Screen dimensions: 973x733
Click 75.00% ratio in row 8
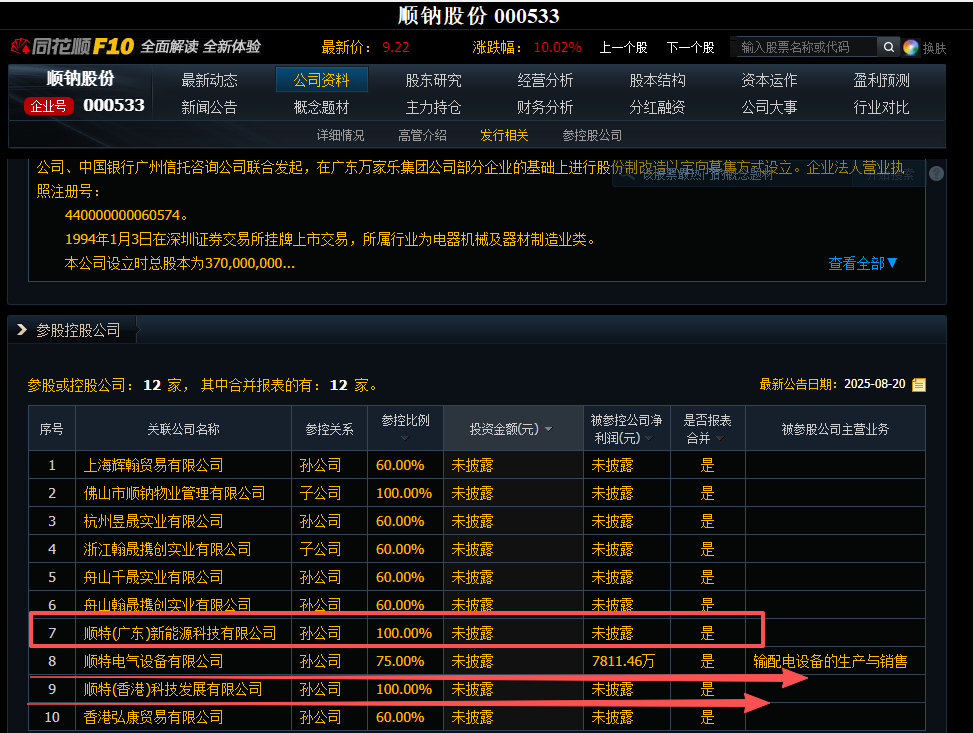[400, 661]
